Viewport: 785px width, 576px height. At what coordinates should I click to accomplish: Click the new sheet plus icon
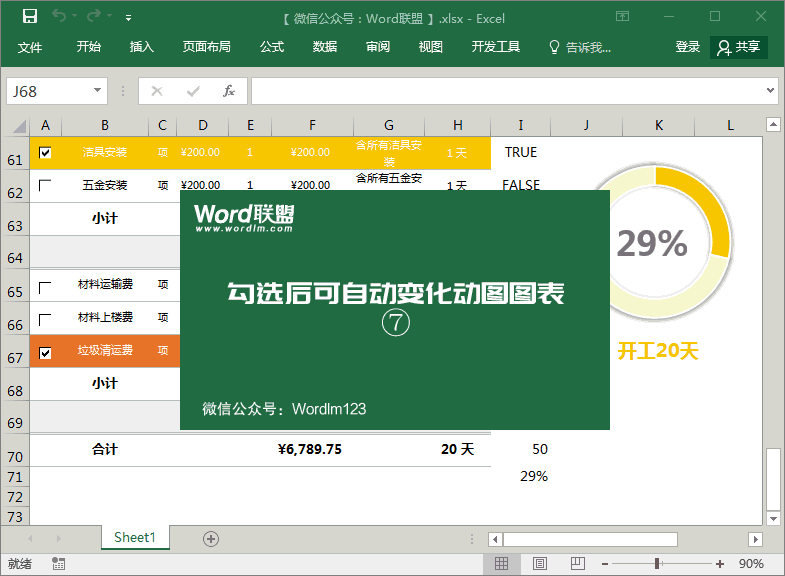(x=211, y=538)
